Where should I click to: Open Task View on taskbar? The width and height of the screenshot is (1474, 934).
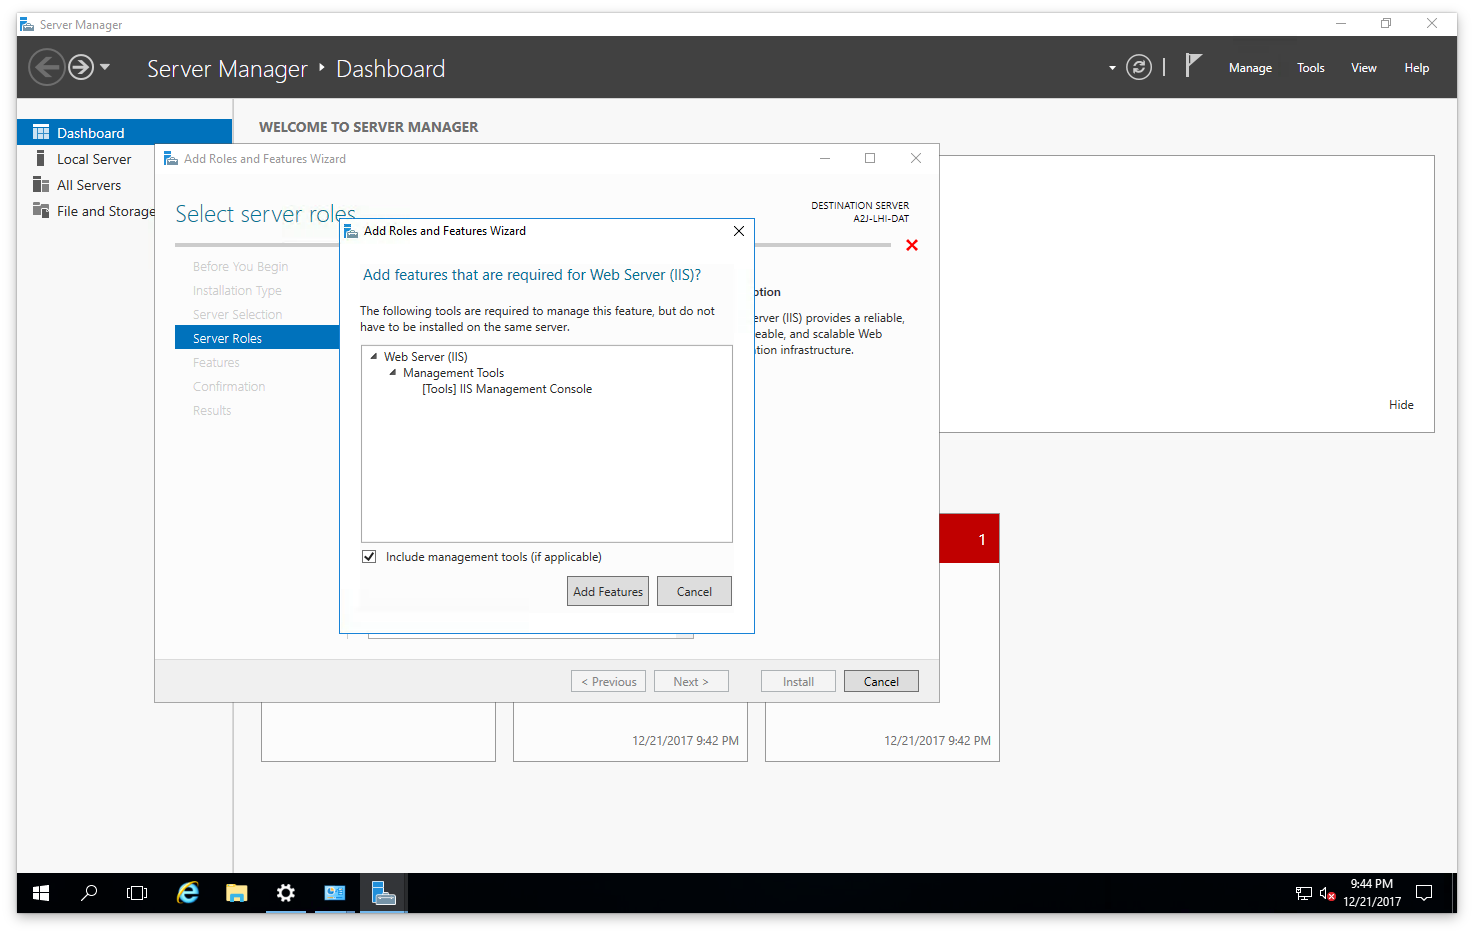137,893
